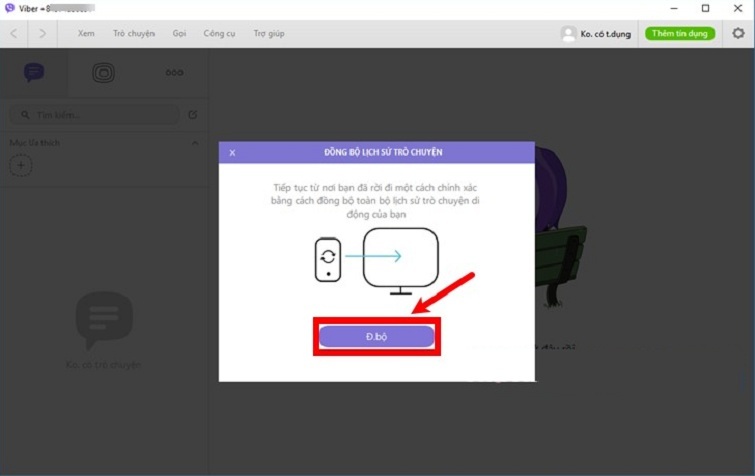The width and height of the screenshot is (755, 476).
Task: Open the square explore icon tab
Action: [x=104, y=72]
